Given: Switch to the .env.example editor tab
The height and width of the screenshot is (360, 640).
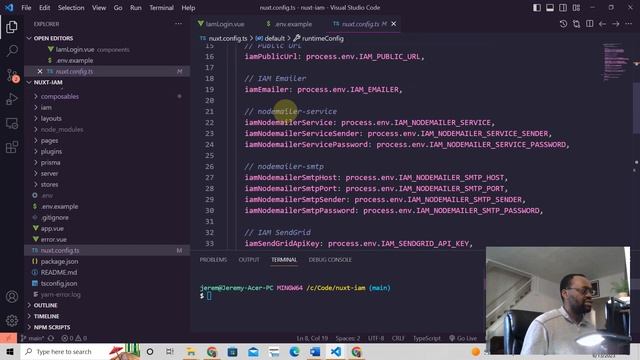Looking at the screenshot, I should click(289, 24).
